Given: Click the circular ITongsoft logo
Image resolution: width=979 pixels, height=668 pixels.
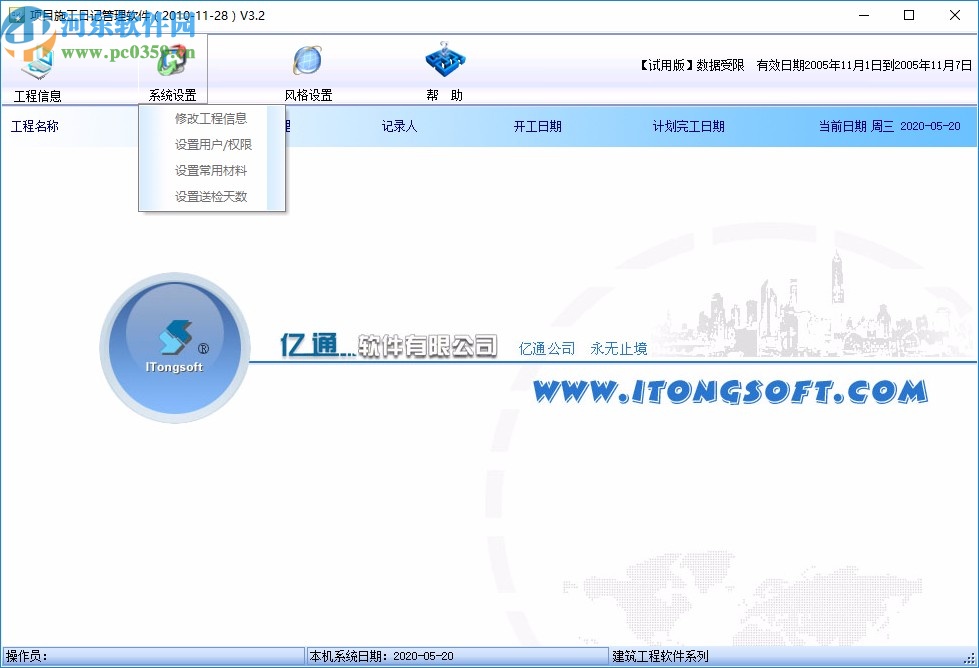Looking at the screenshot, I should click(175, 347).
